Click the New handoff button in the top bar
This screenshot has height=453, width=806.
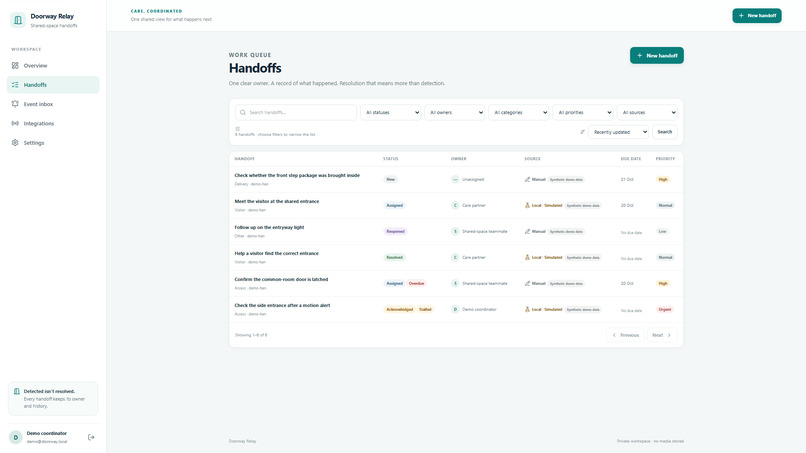pyautogui.click(x=757, y=15)
